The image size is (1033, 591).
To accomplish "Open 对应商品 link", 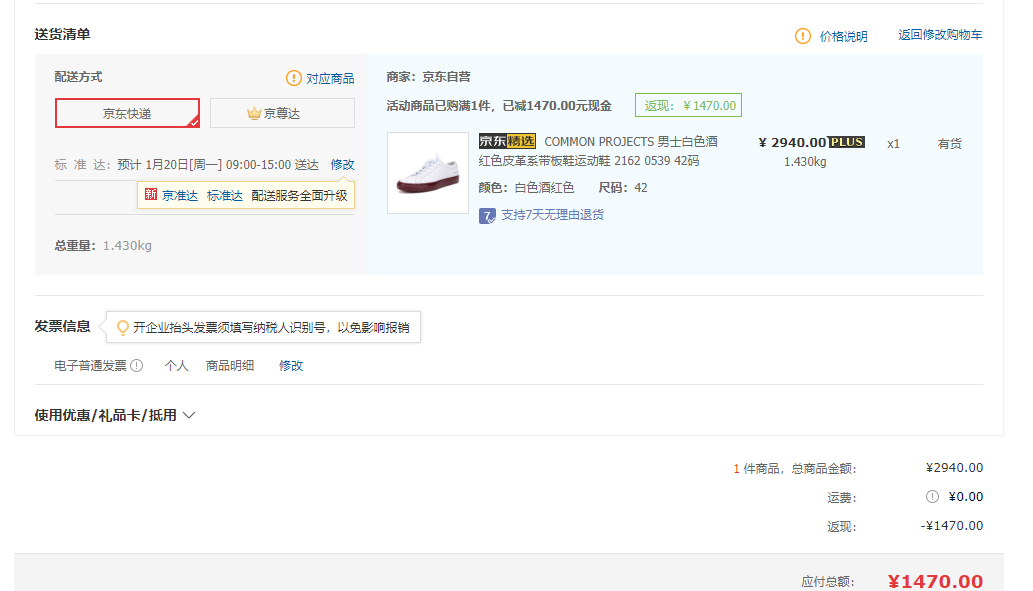I will pos(330,78).
